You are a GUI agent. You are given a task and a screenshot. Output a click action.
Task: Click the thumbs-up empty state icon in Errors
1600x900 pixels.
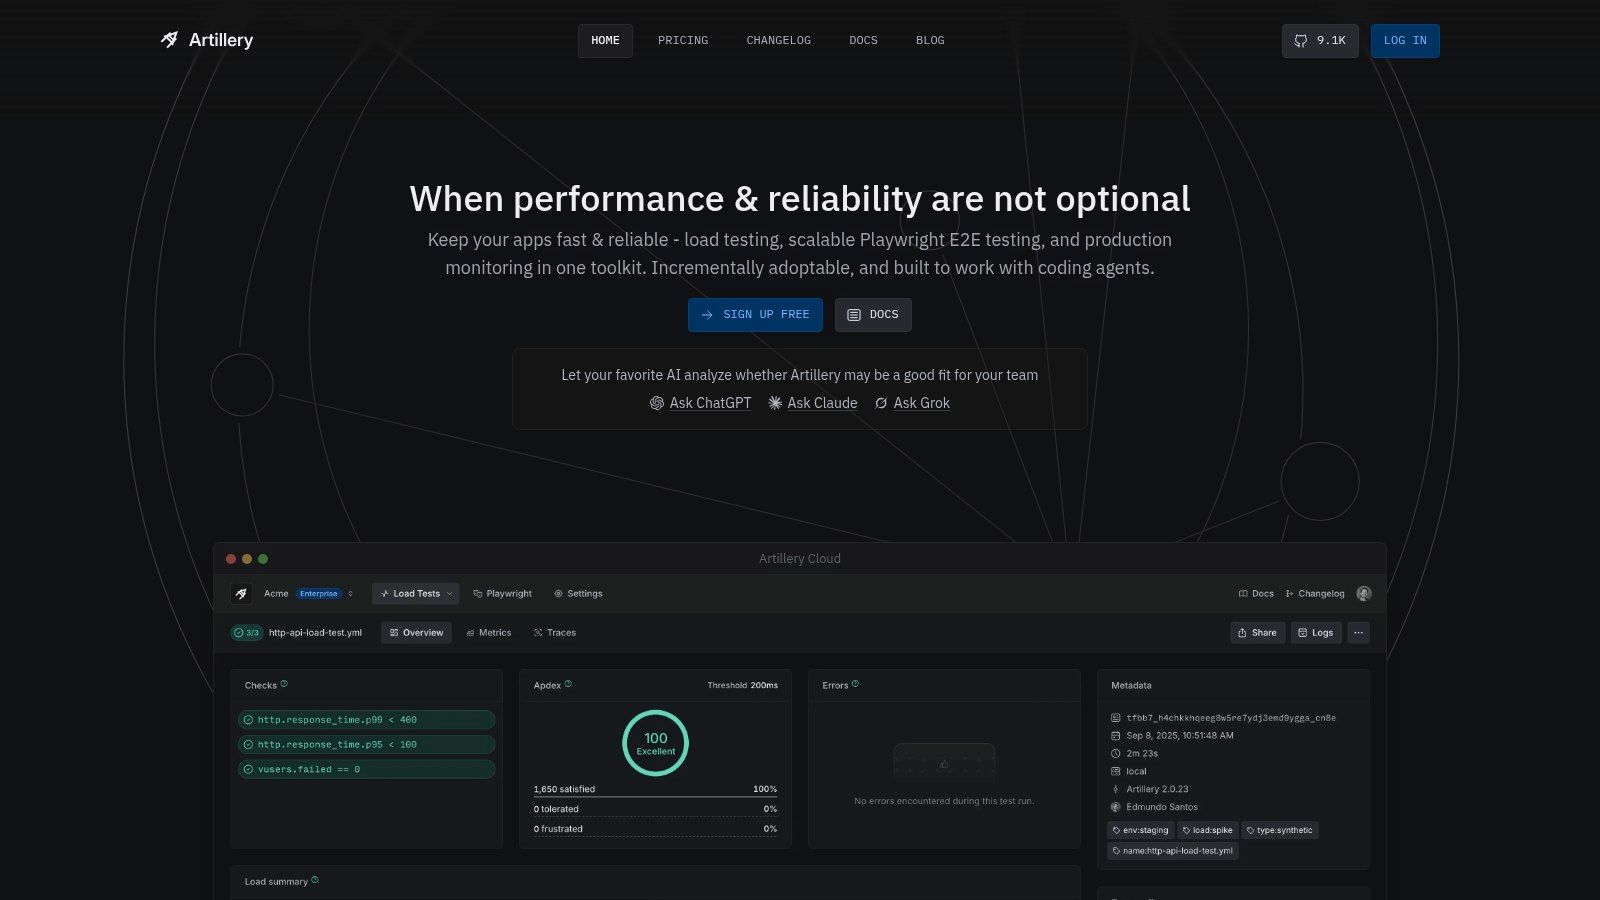(x=944, y=764)
